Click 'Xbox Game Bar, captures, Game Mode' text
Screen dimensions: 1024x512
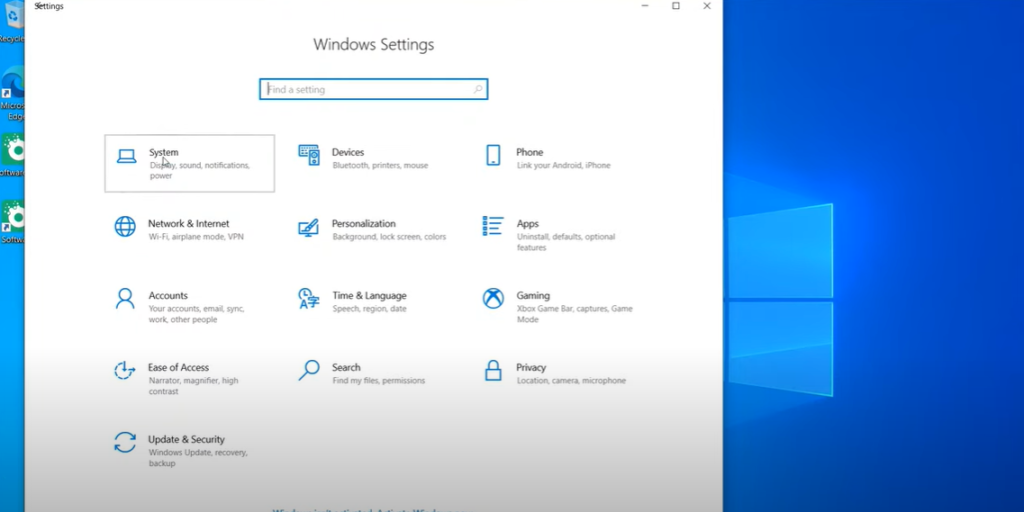[575, 314]
